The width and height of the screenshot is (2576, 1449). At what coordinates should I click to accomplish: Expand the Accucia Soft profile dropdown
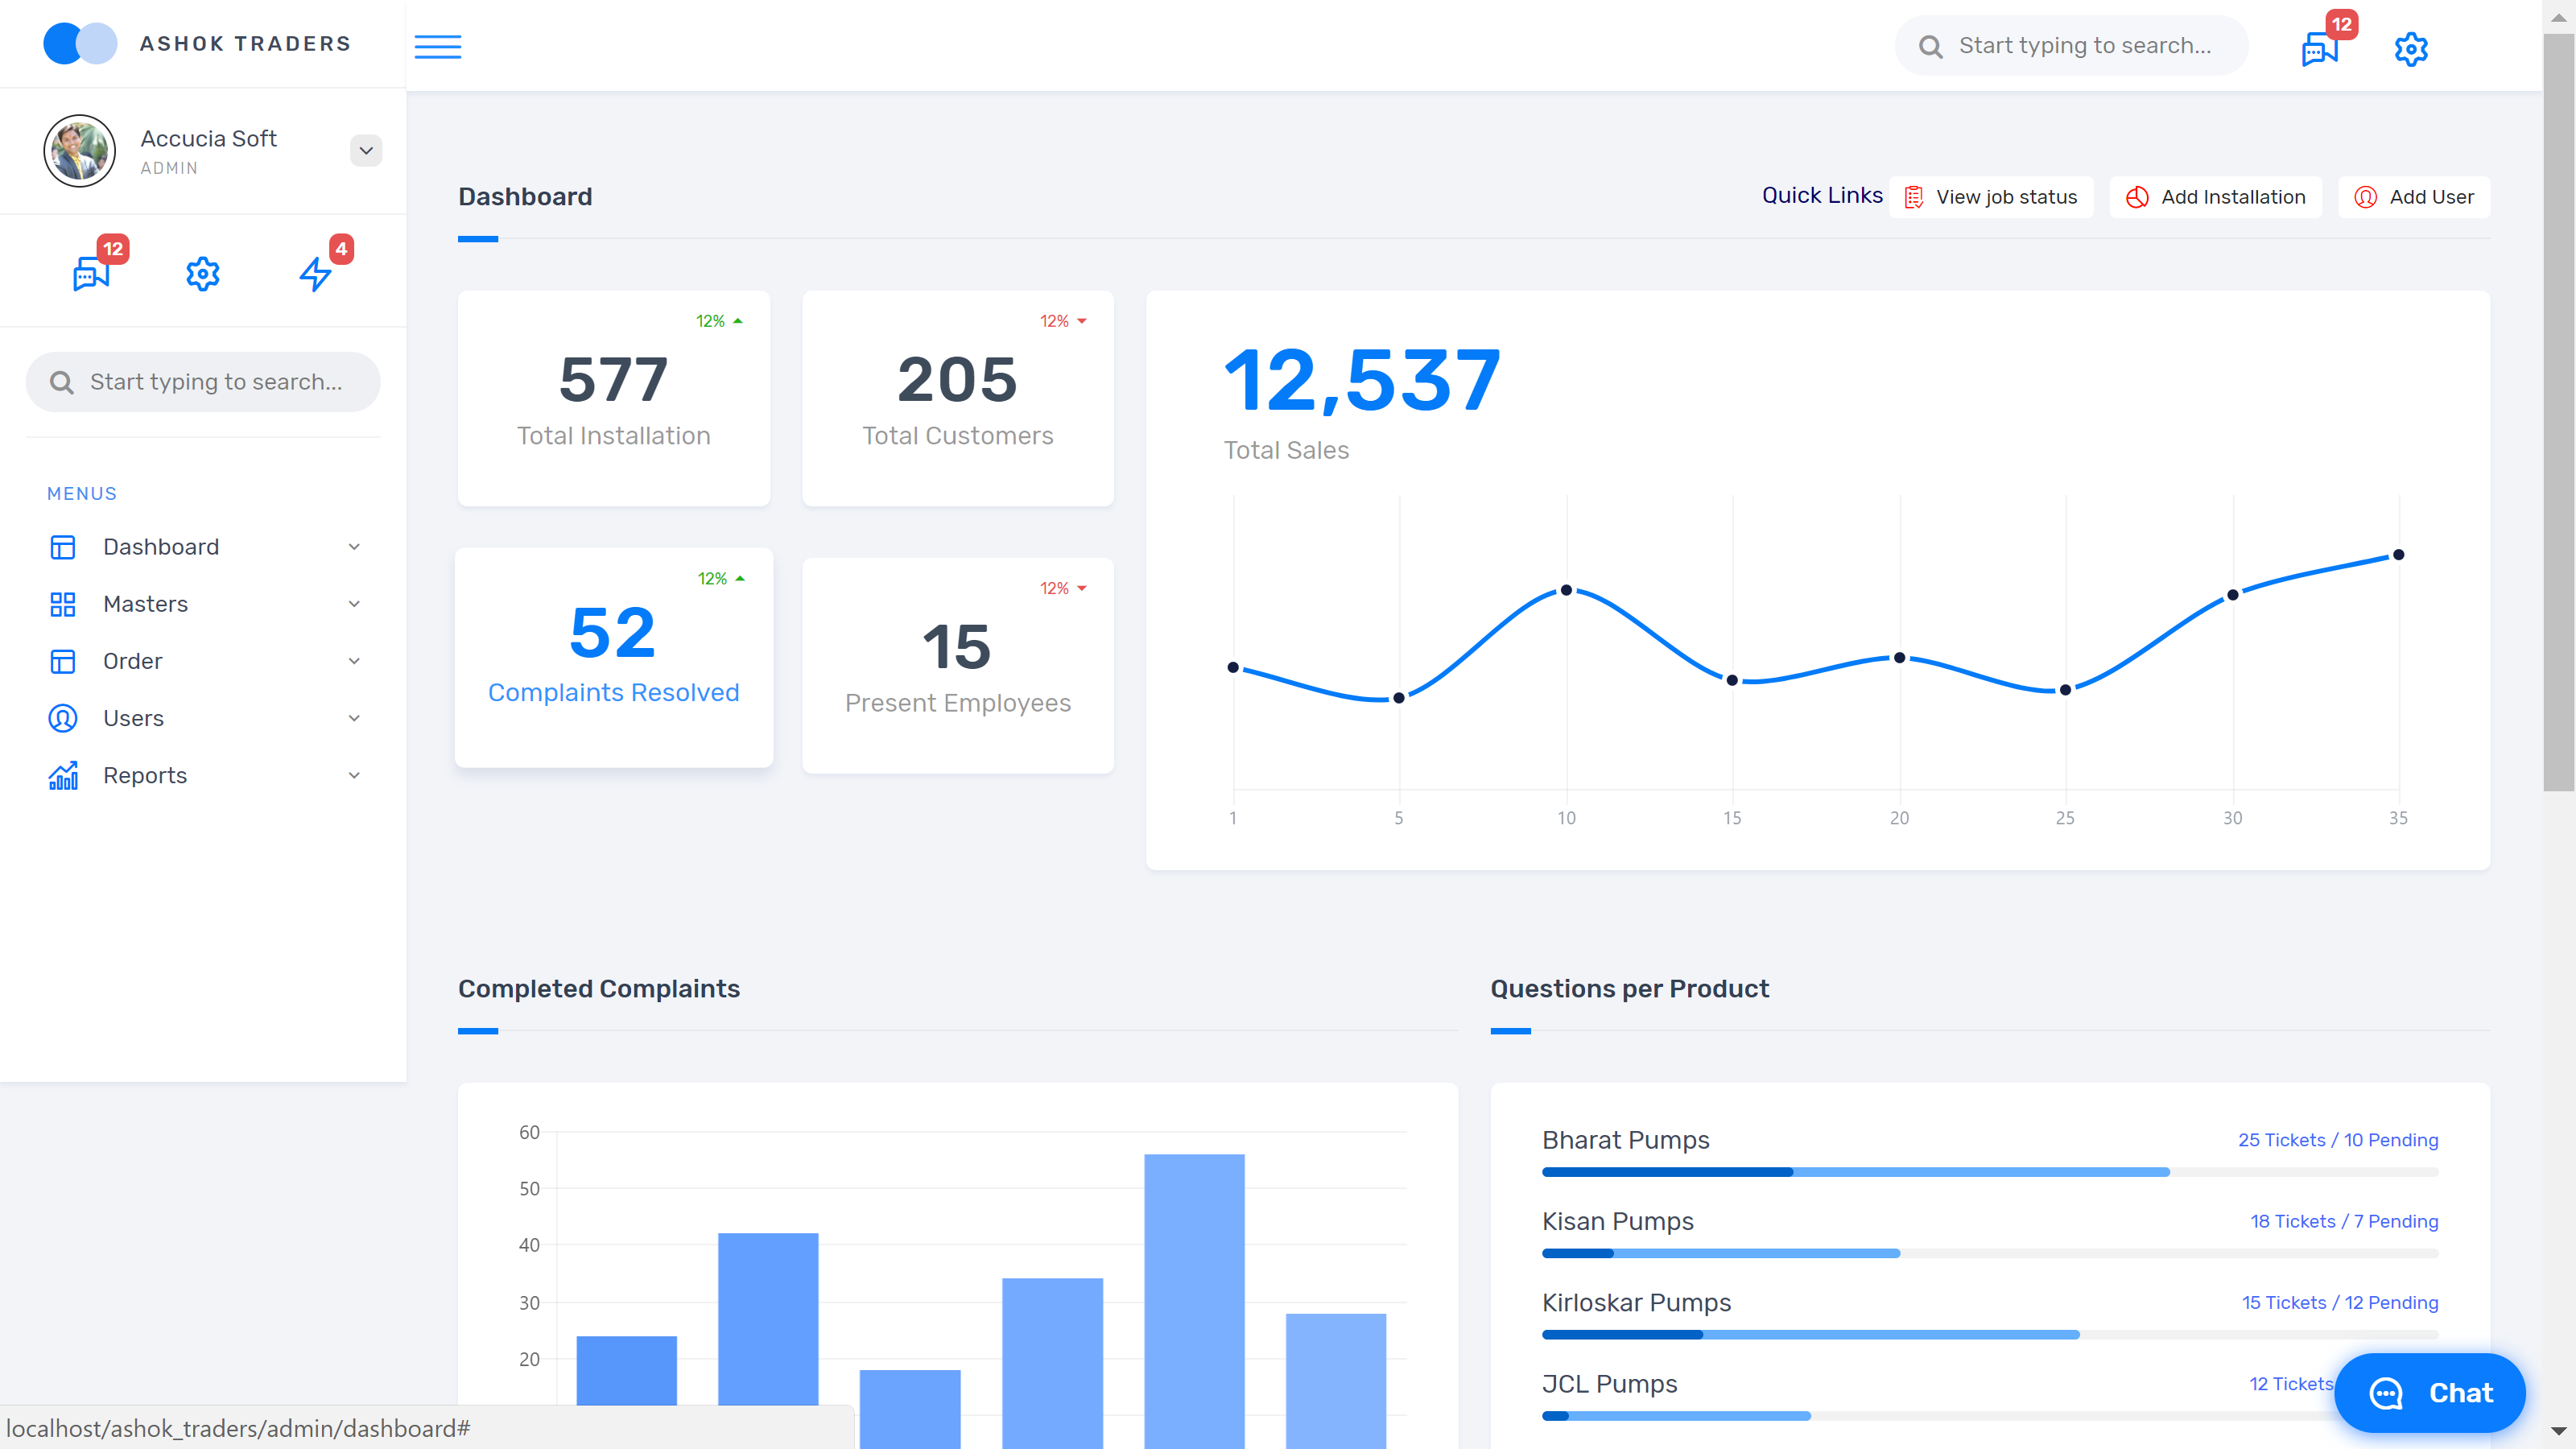[366, 151]
